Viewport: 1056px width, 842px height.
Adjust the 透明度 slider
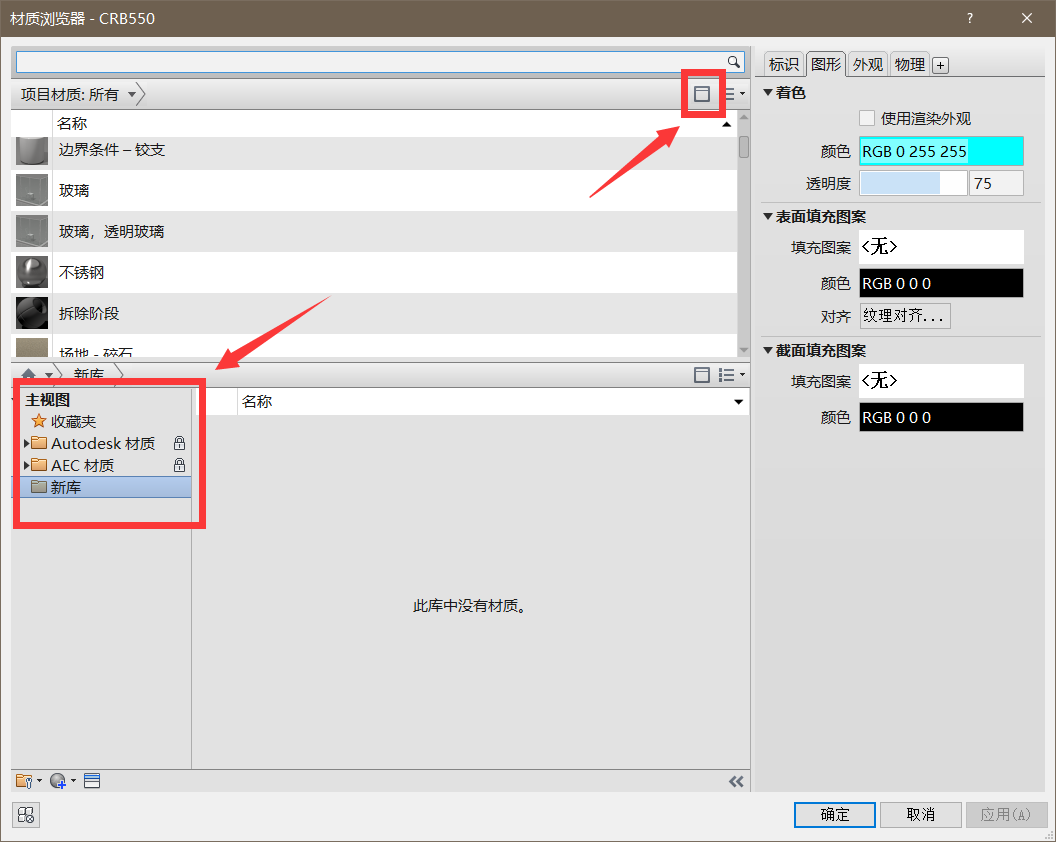pos(913,183)
